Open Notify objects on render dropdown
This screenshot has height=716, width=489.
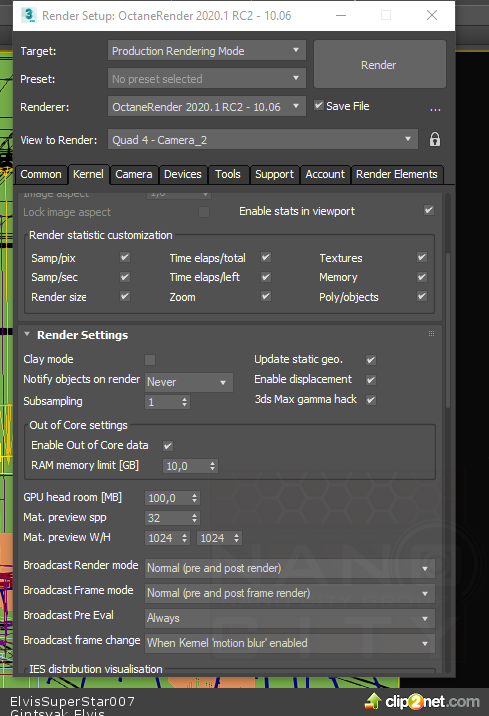(x=189, y=382)
